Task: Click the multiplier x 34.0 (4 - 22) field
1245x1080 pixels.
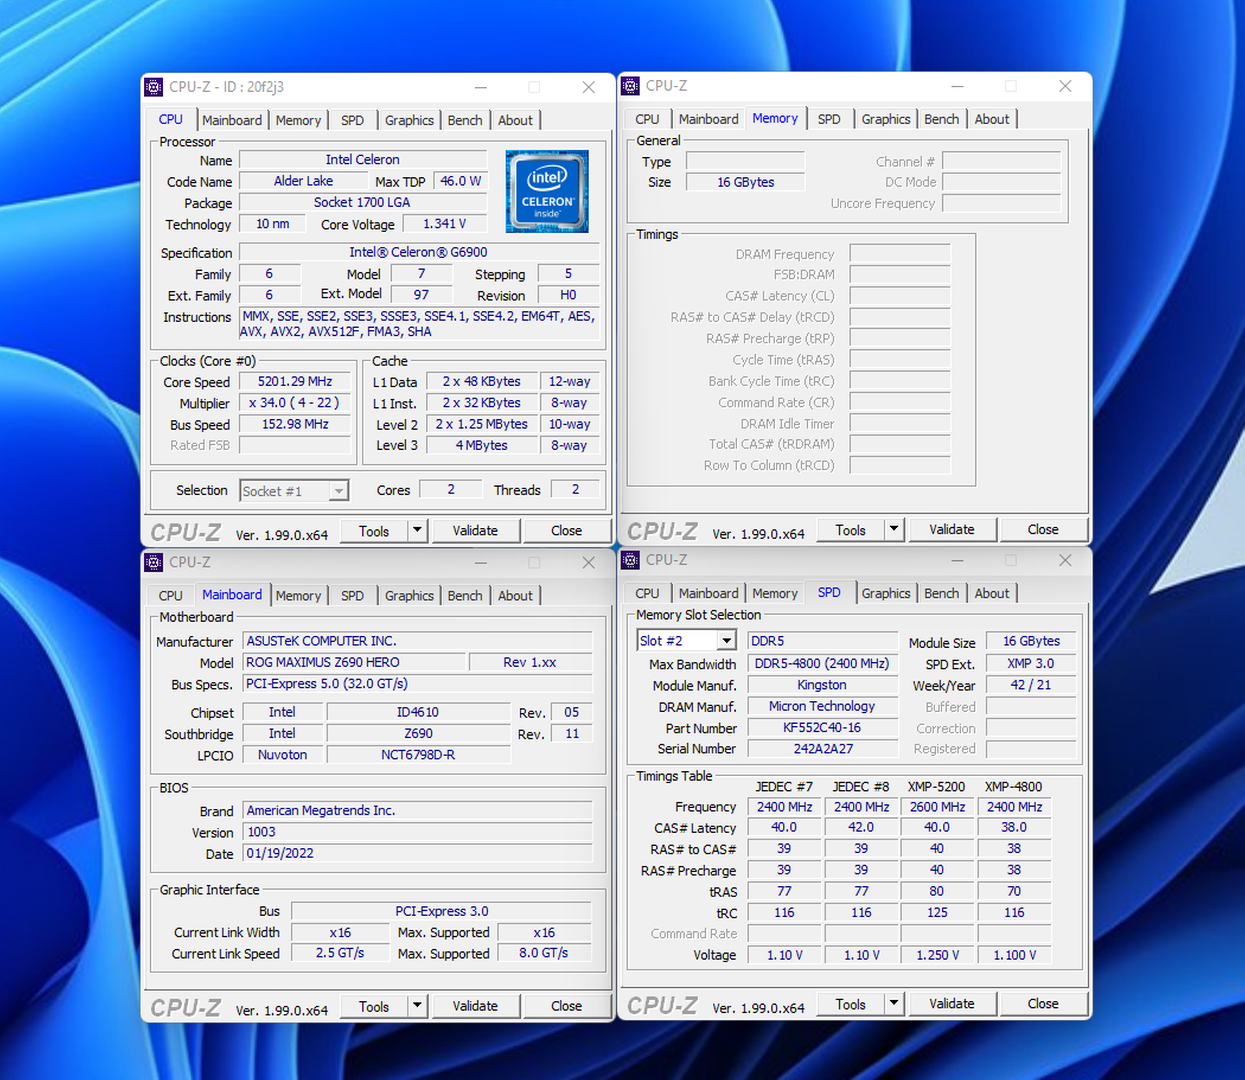Action: pyautogui.click(x=294, y=402)
